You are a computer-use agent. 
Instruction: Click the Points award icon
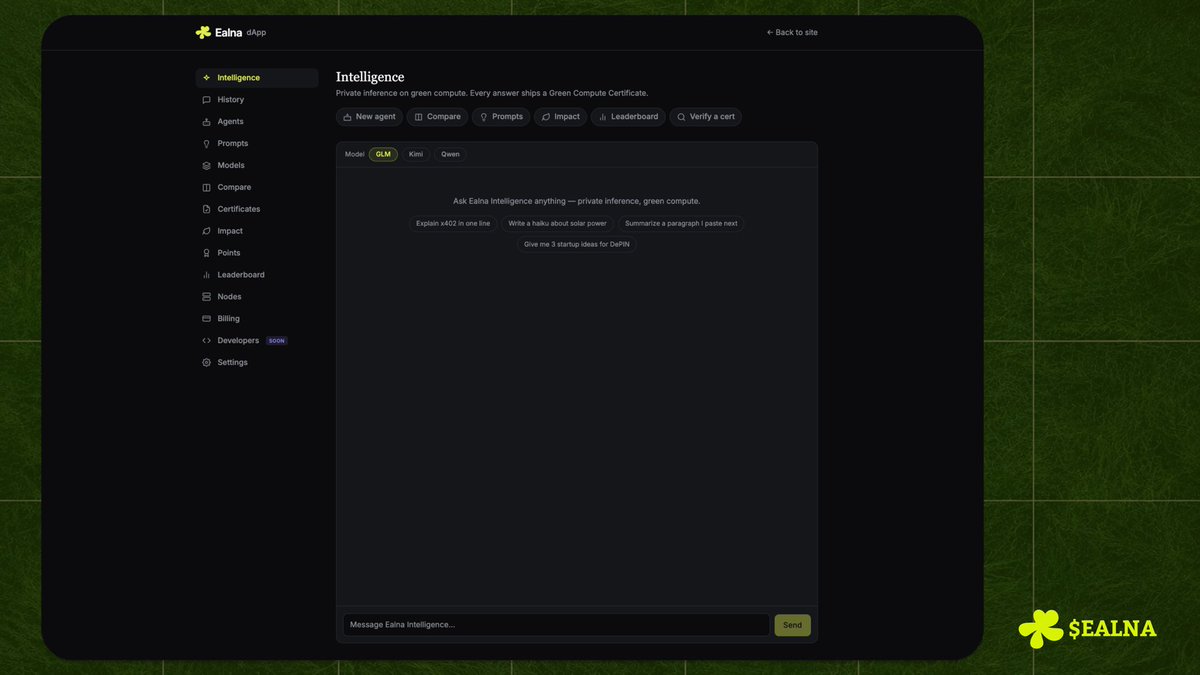click(206, 253)
